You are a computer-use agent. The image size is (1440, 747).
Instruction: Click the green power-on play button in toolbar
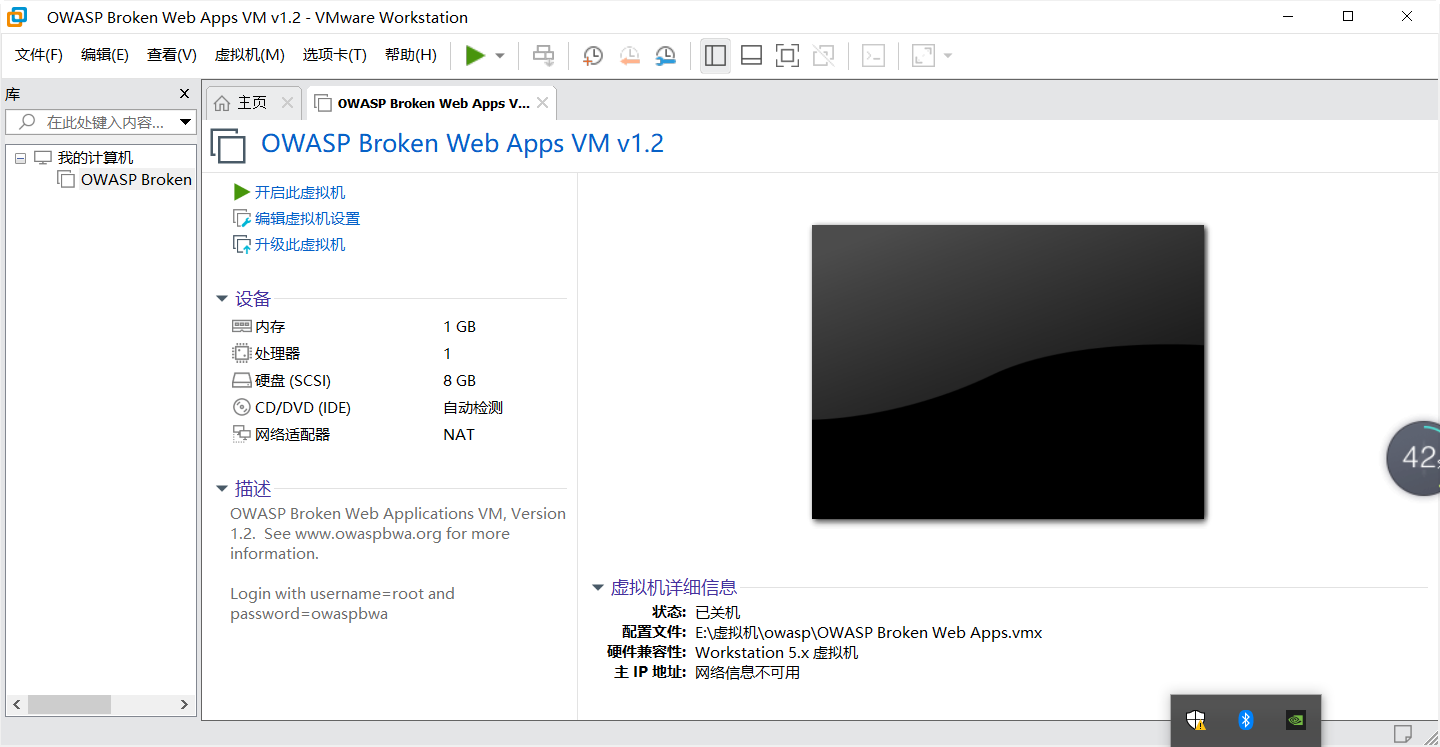click(475, 56)
